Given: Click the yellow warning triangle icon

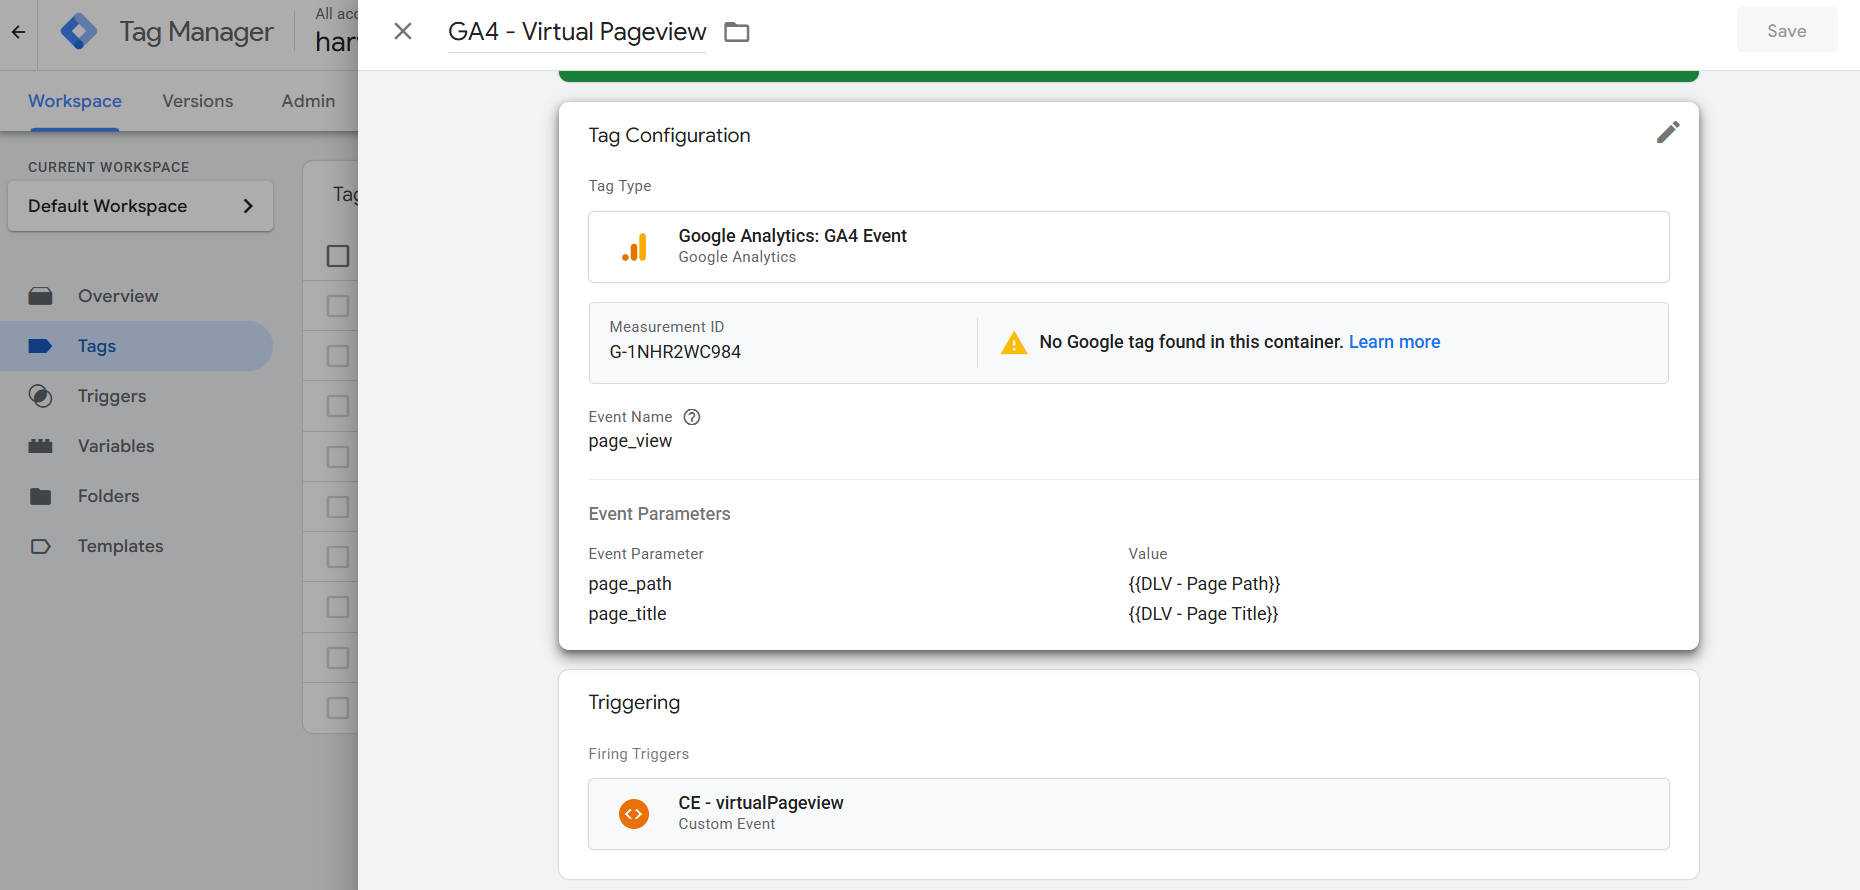Looking at the screenshot, I should [x=1014, y=343].
